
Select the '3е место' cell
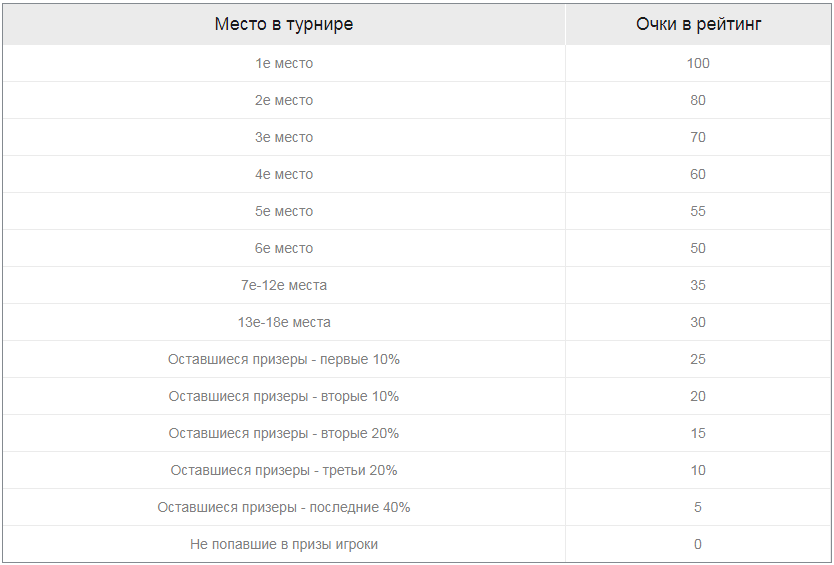[284, 137]
